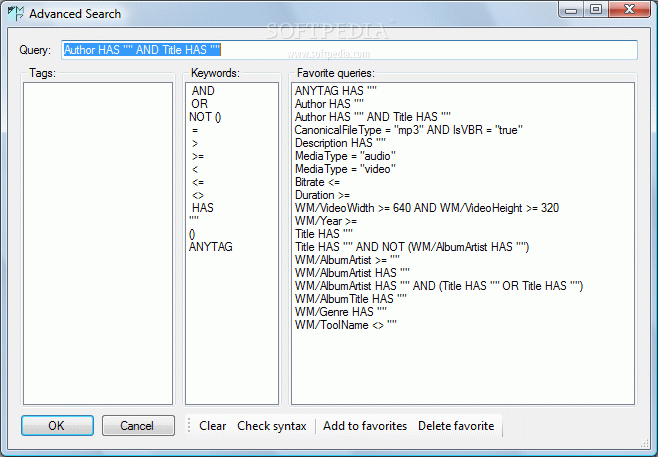This screenshot has height=457, width=658.
Task: Select favorite query Author HAS ""
Action: pos(329,104)
